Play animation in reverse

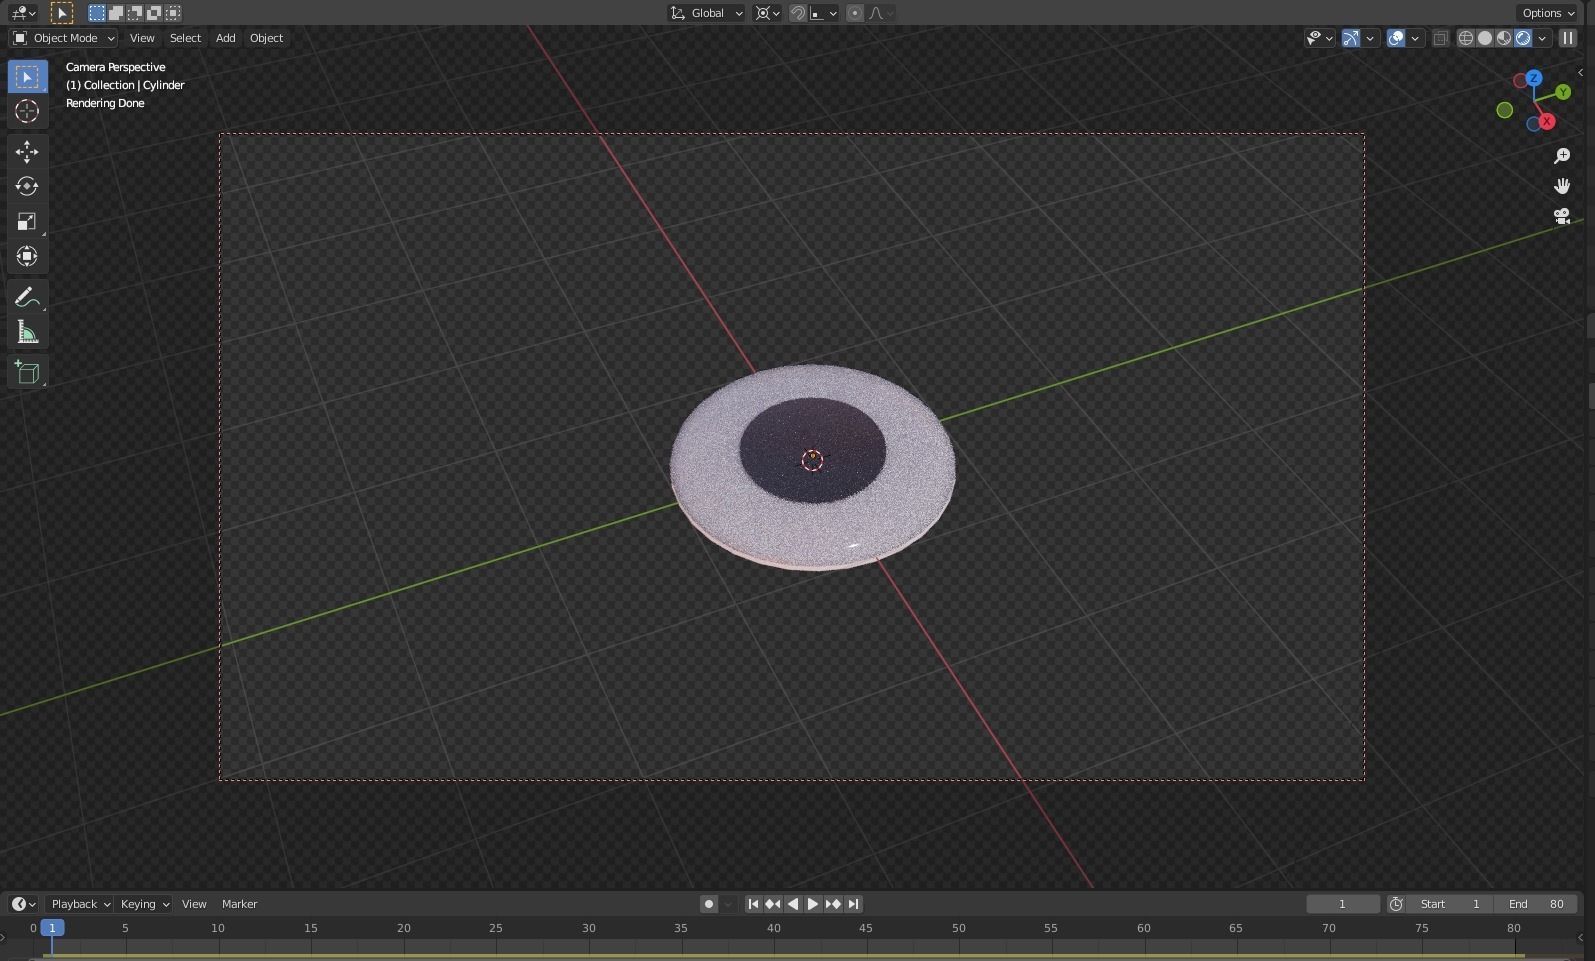point(793,904)
